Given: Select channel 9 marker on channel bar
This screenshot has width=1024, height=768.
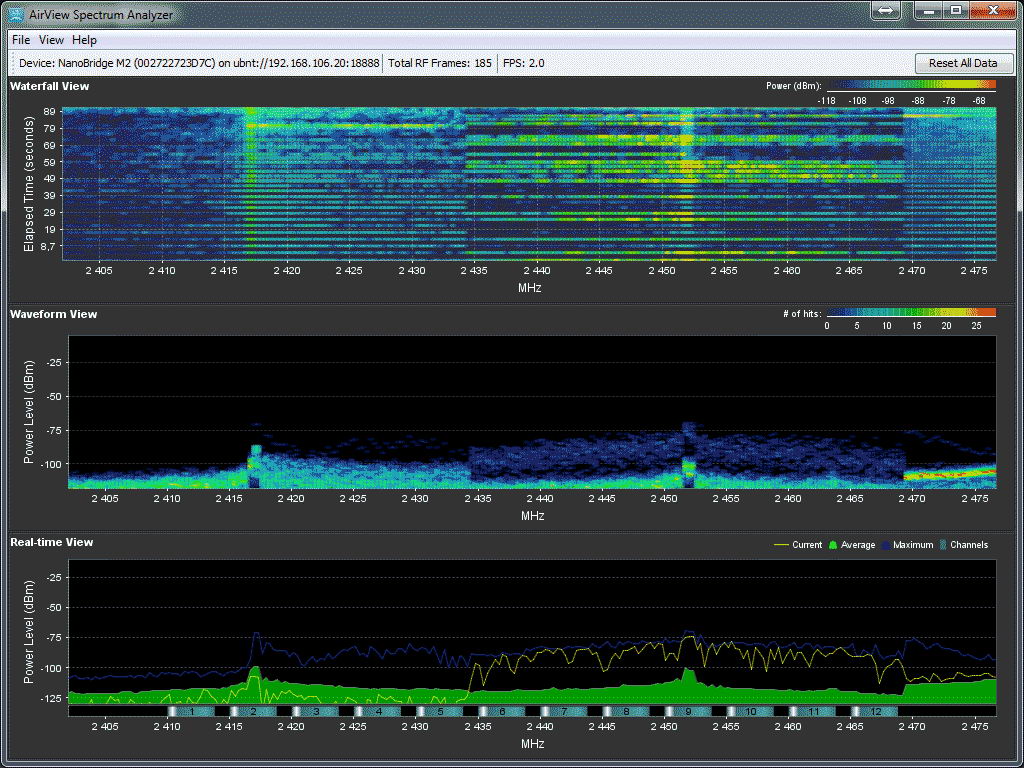Looking at the screenshot, I should [x=688, y=711].
